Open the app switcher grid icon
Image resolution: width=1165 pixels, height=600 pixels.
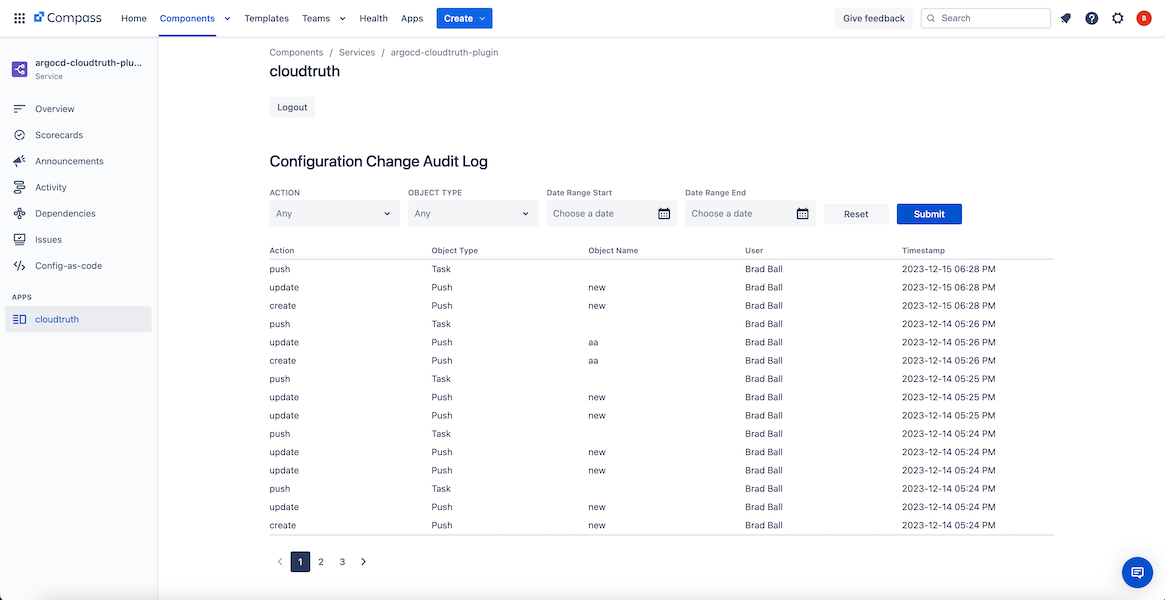[19, 19]
